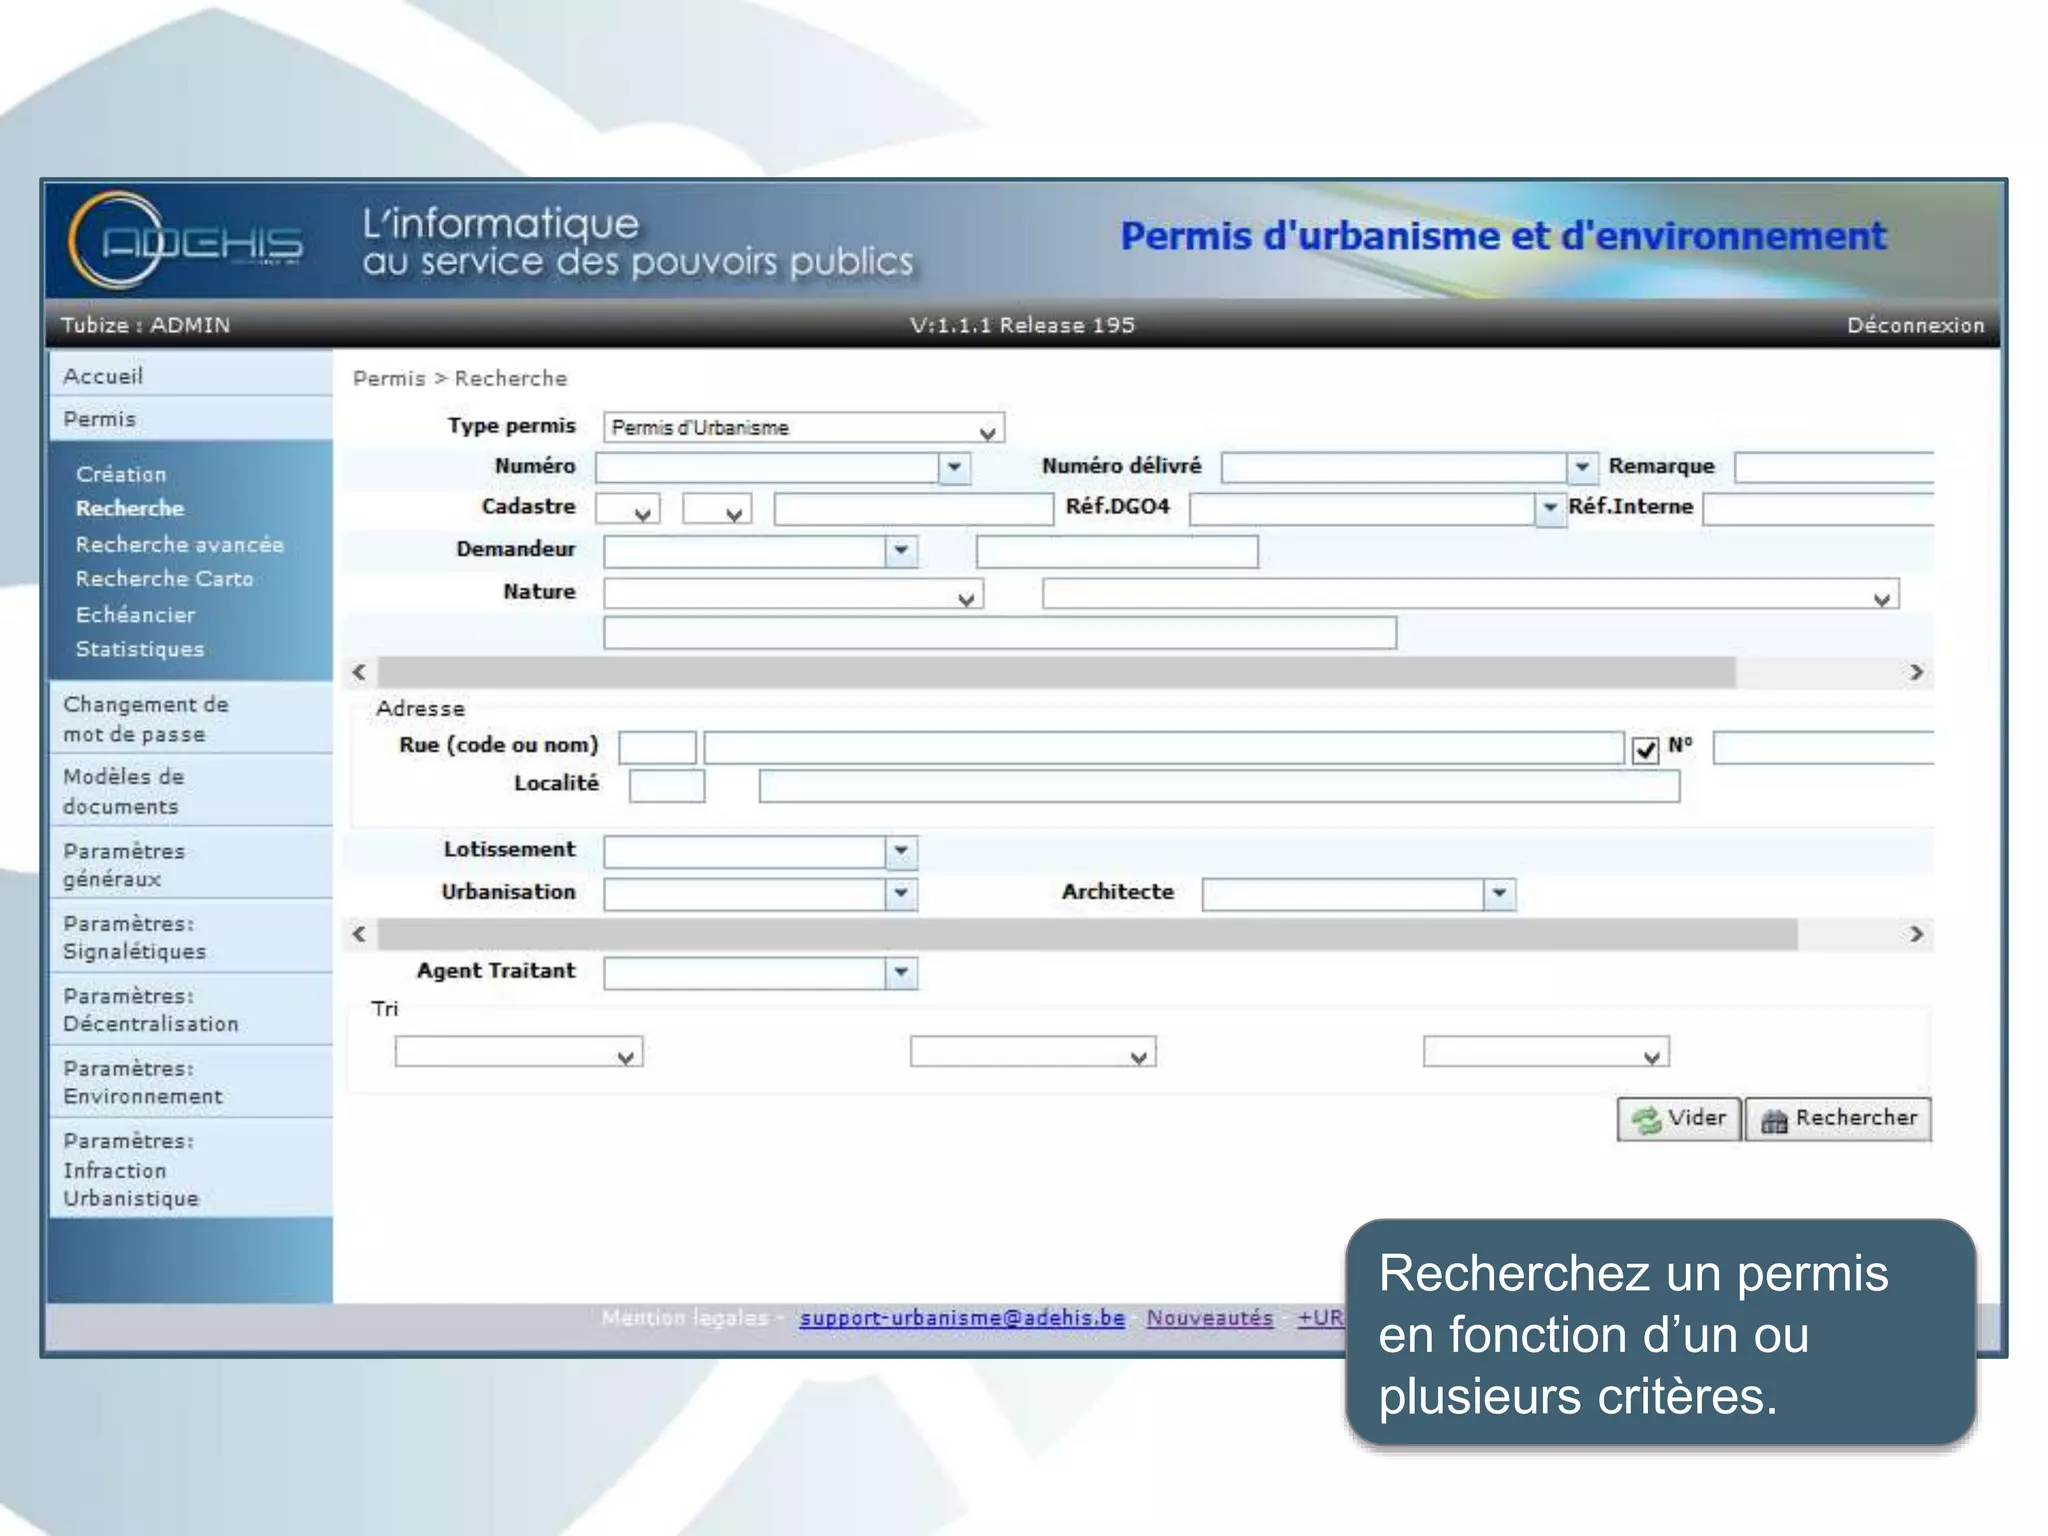Screen dimensions: 2048x1536
Task: Open the first Nature dropdown
Action: coord(793,595)
